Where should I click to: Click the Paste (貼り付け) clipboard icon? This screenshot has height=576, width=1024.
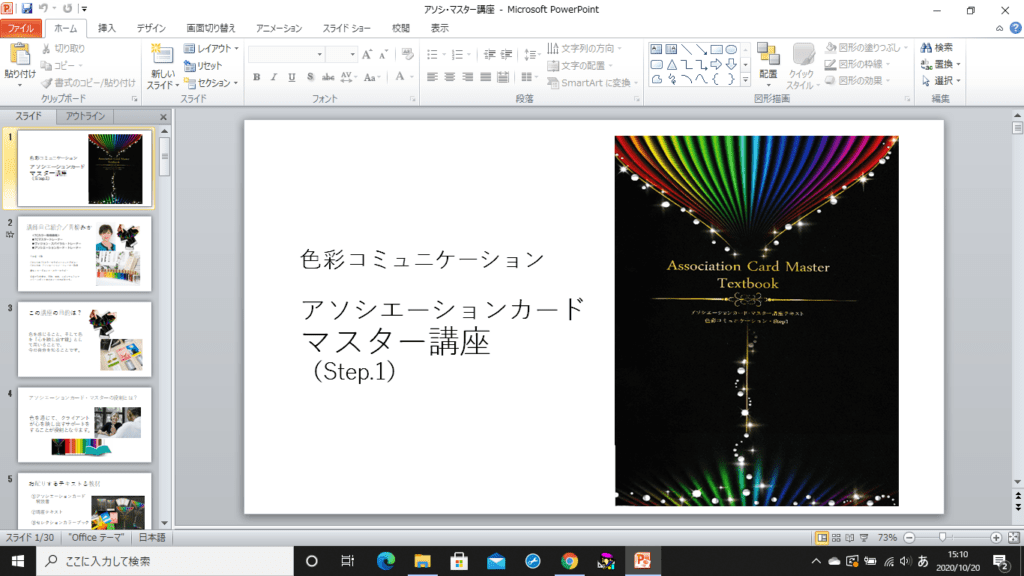click(x=19, y=55)
